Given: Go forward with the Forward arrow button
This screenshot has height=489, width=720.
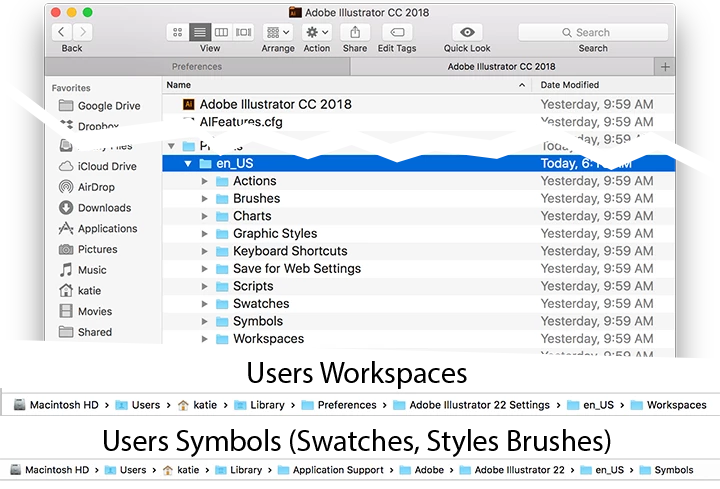Looking at the screenshot, I should 83,32.
